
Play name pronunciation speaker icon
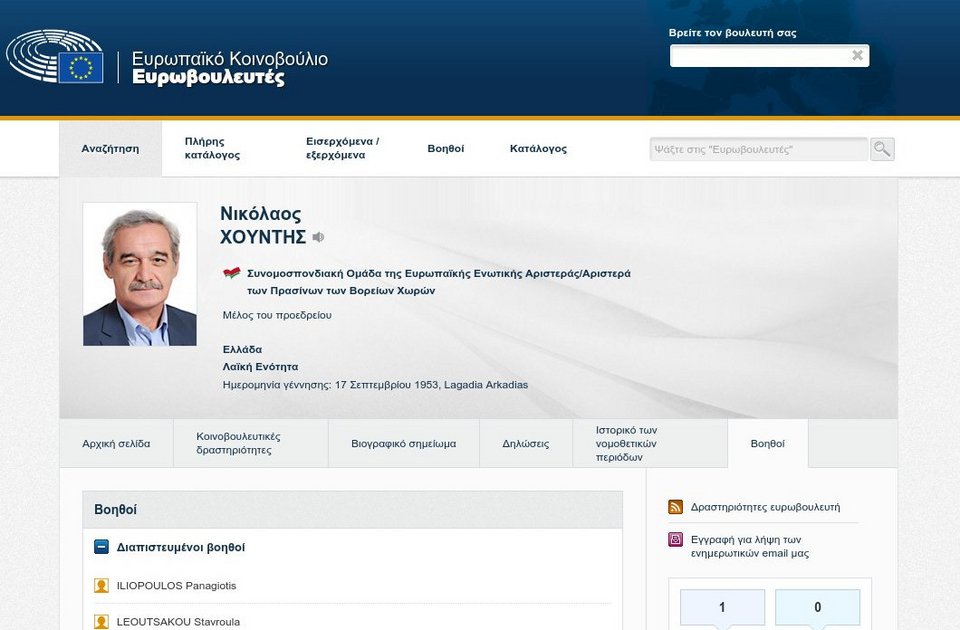click(318, 237)
